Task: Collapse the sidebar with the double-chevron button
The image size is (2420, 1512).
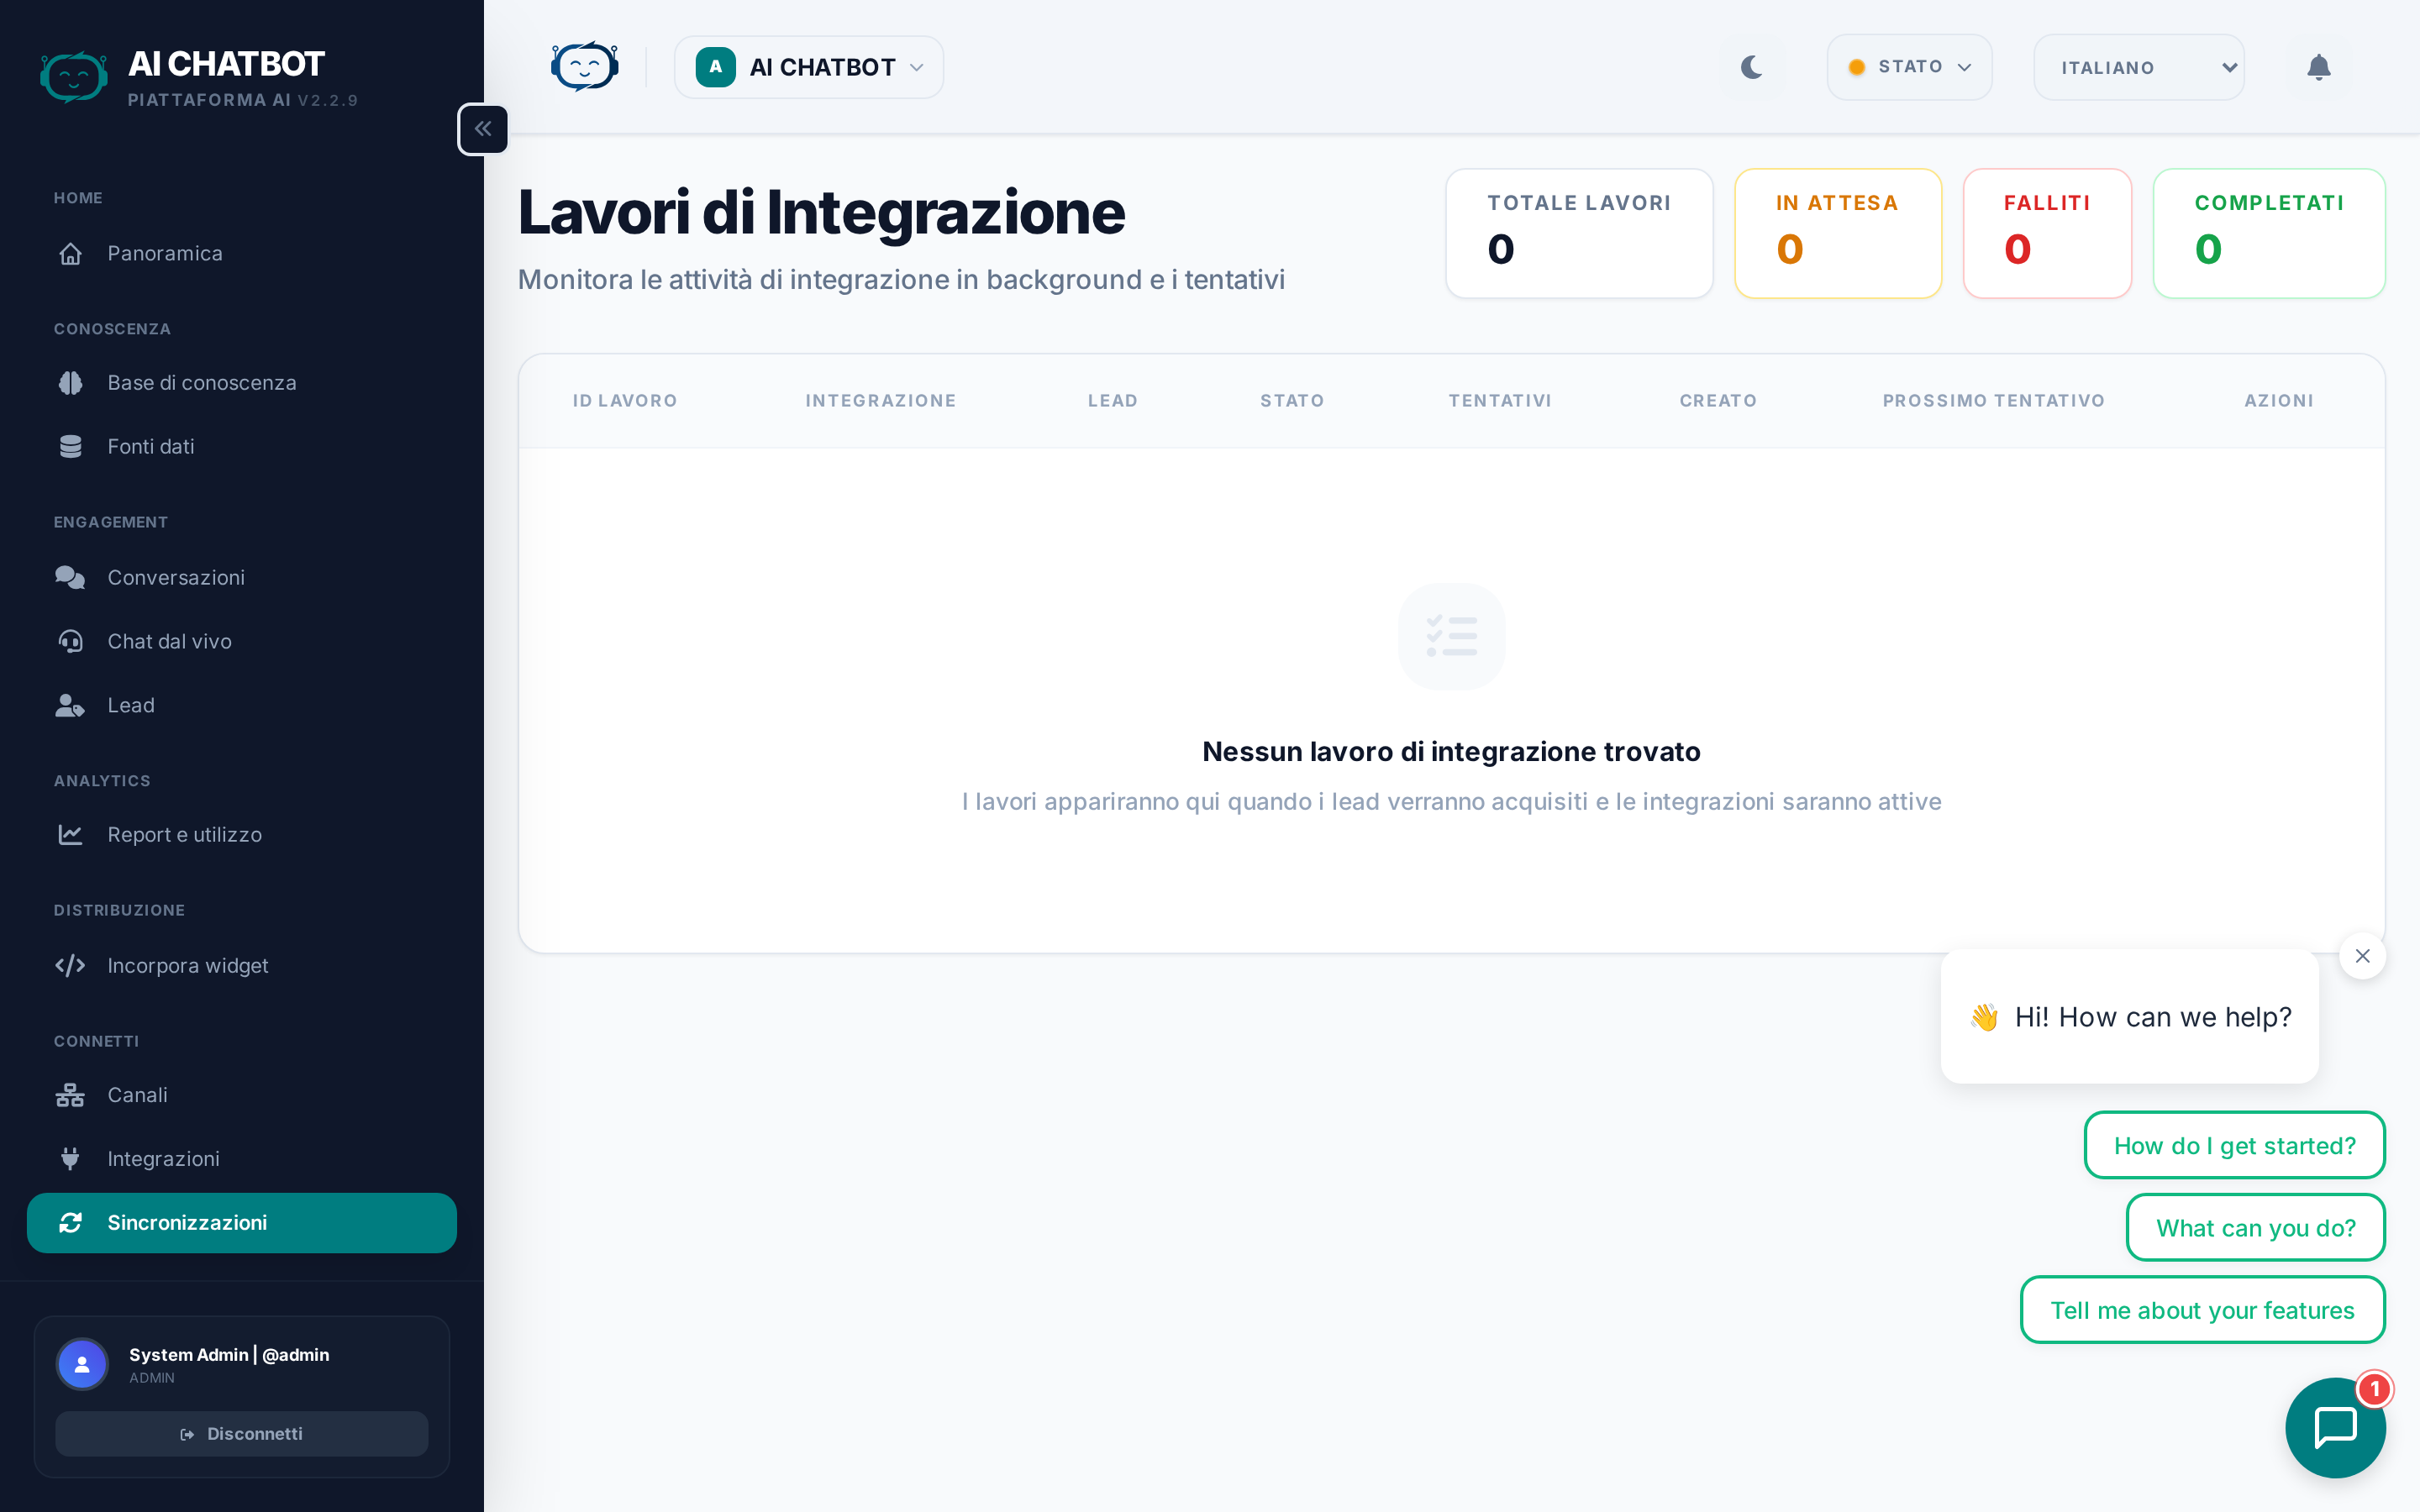Action: point(483,129)
